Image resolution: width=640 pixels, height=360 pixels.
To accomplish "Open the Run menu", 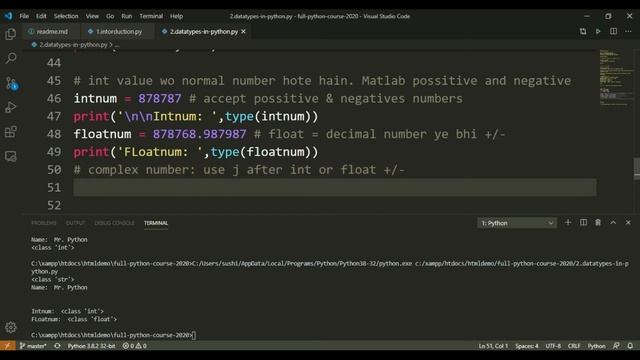I will [127, 16].
